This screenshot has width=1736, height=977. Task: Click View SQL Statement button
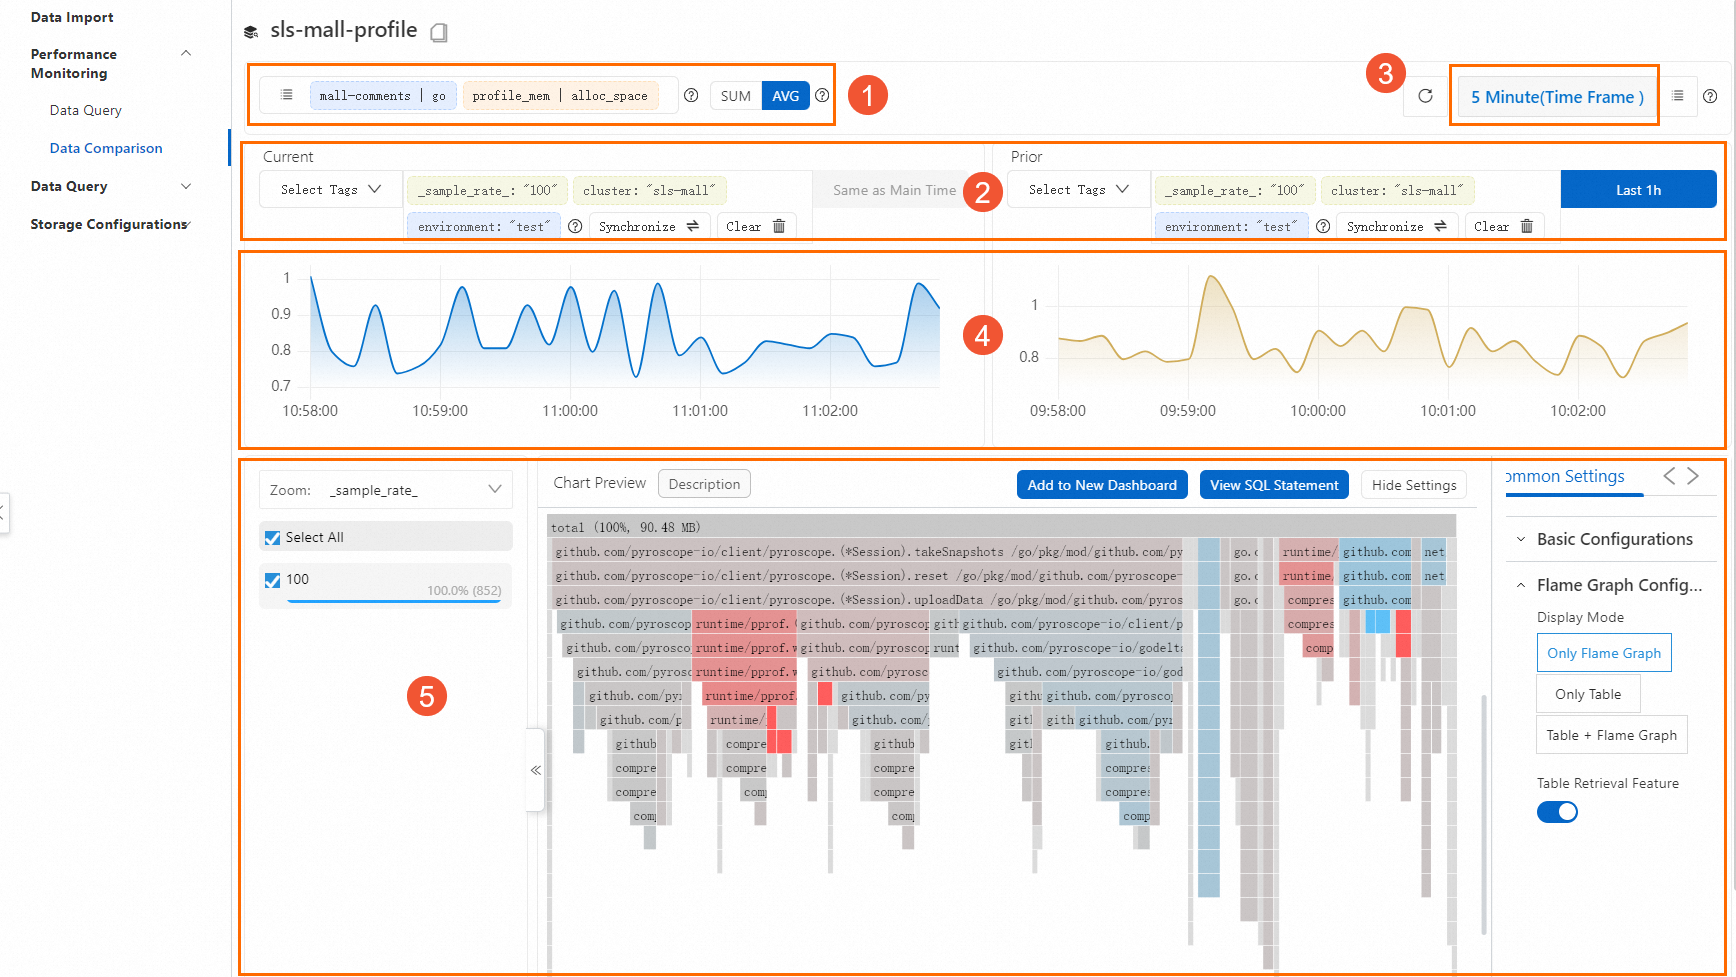click(x=1274, y=485)
